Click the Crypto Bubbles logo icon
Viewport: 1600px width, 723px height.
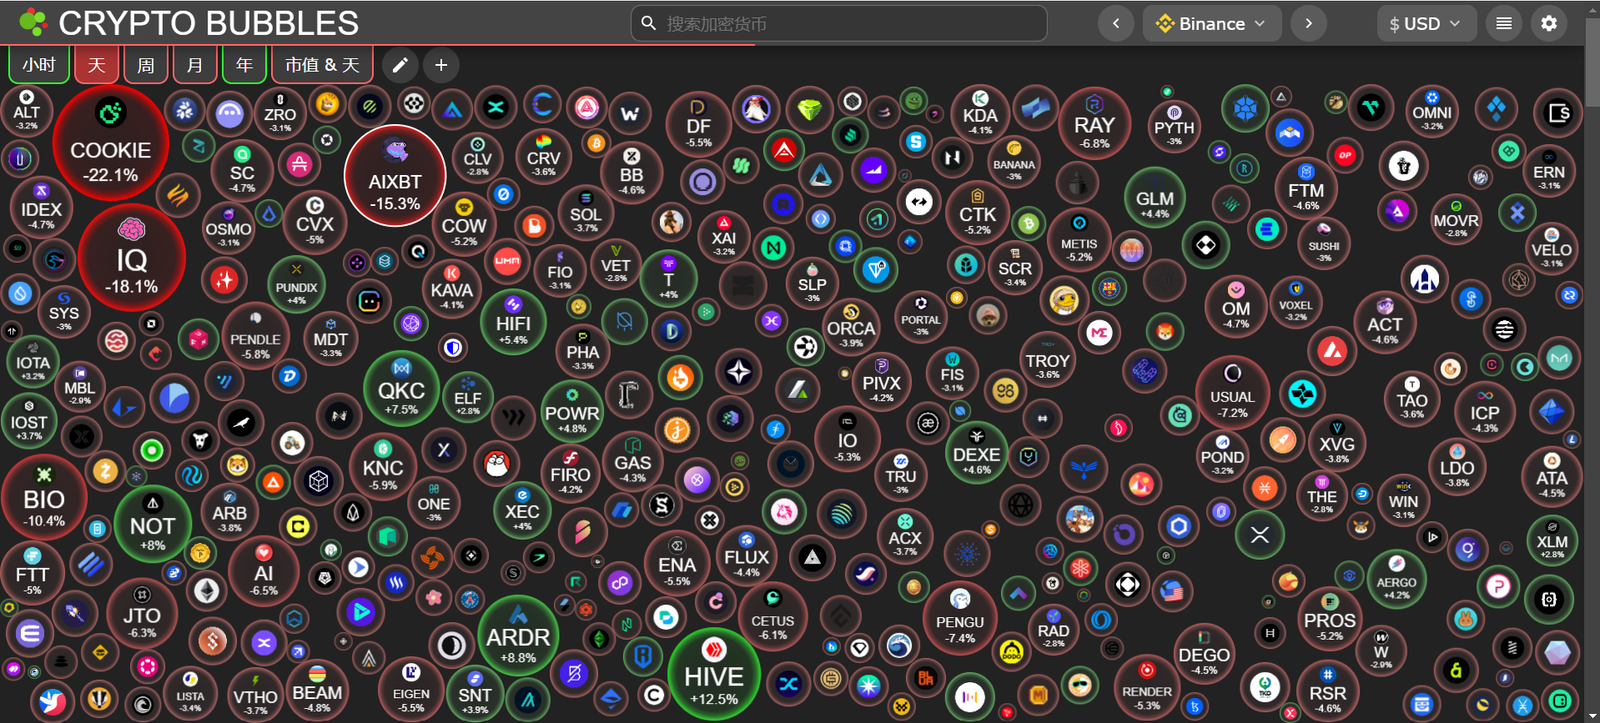tap(33, 22)
